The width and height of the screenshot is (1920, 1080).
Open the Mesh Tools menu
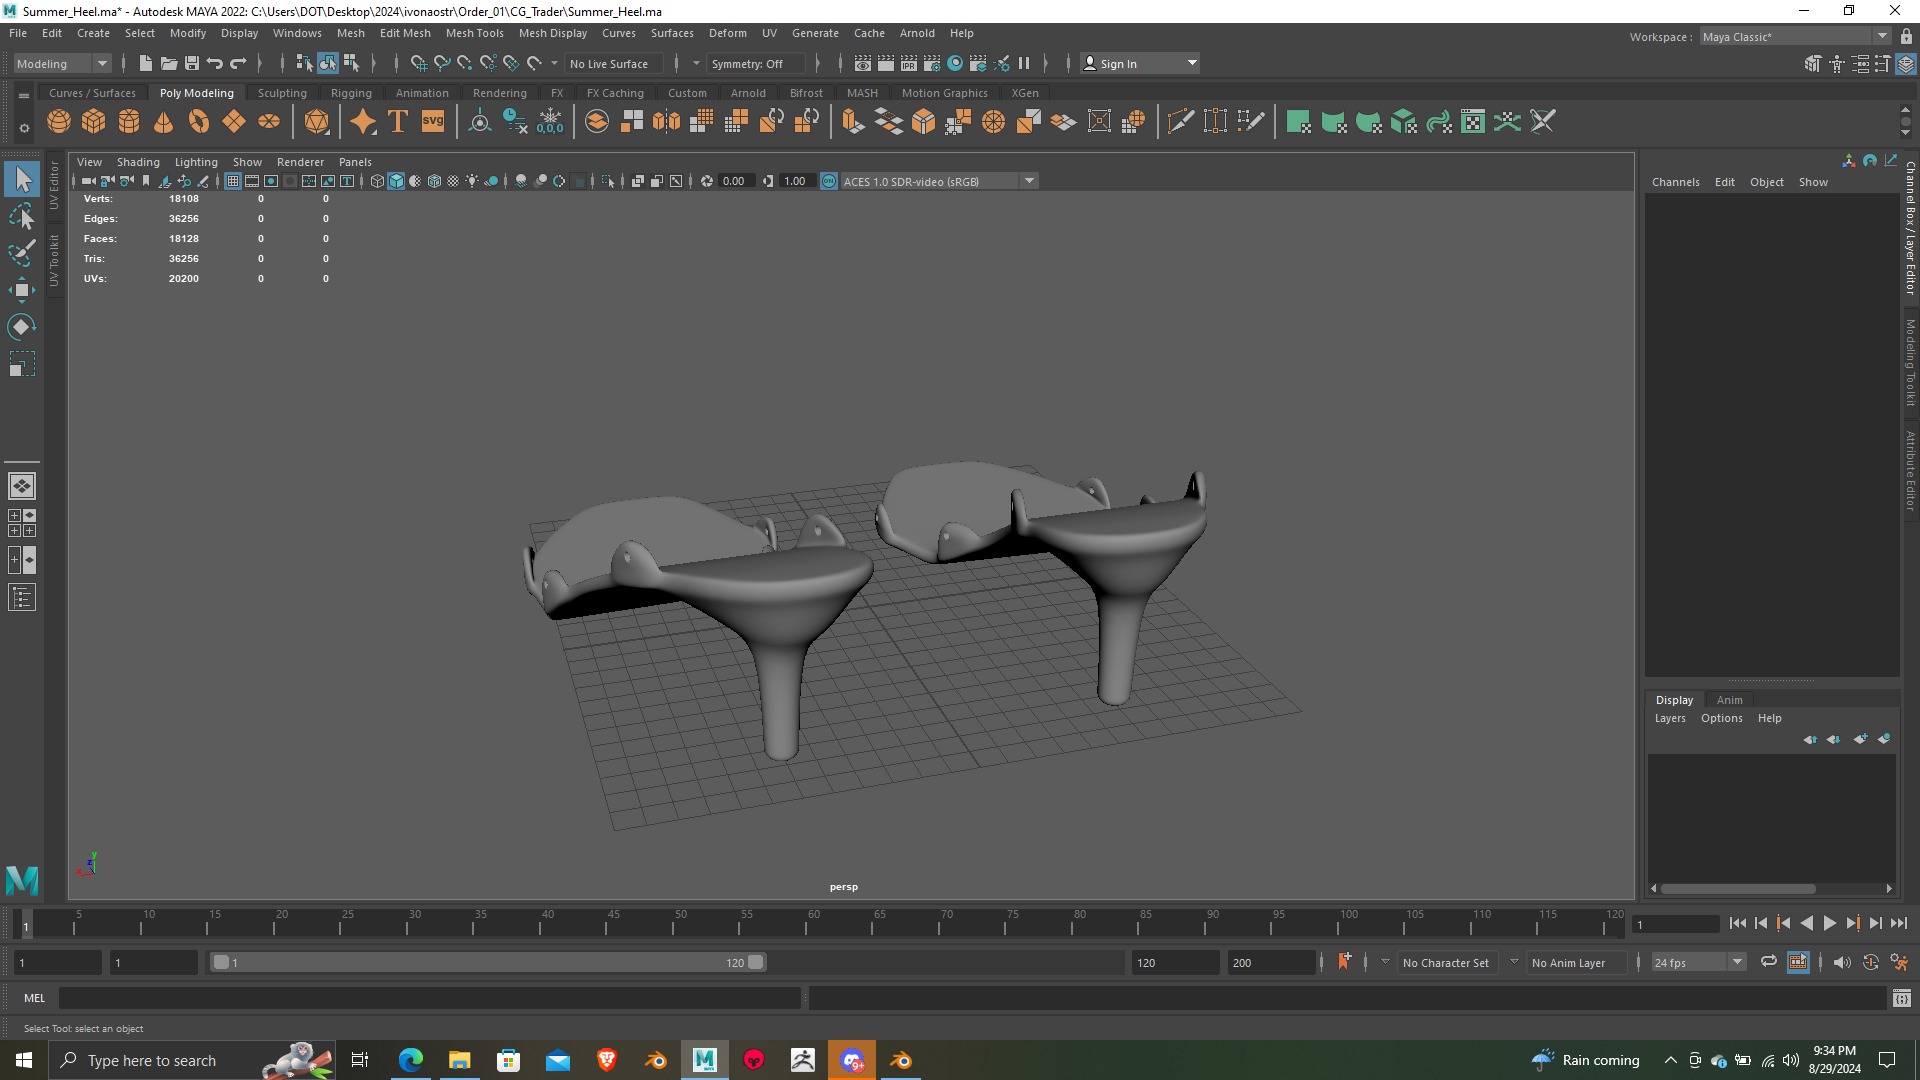point(474,33)
